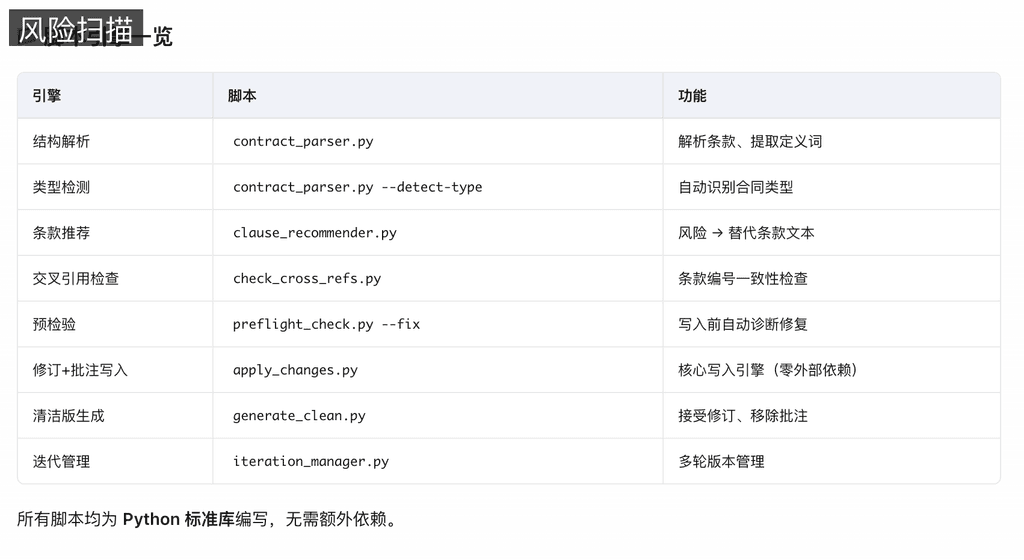The height and width of the screenshot is (560, 1024).
Task: Select 核心写入引擎（零外部依赖）description
Action: tap(768, 370)
